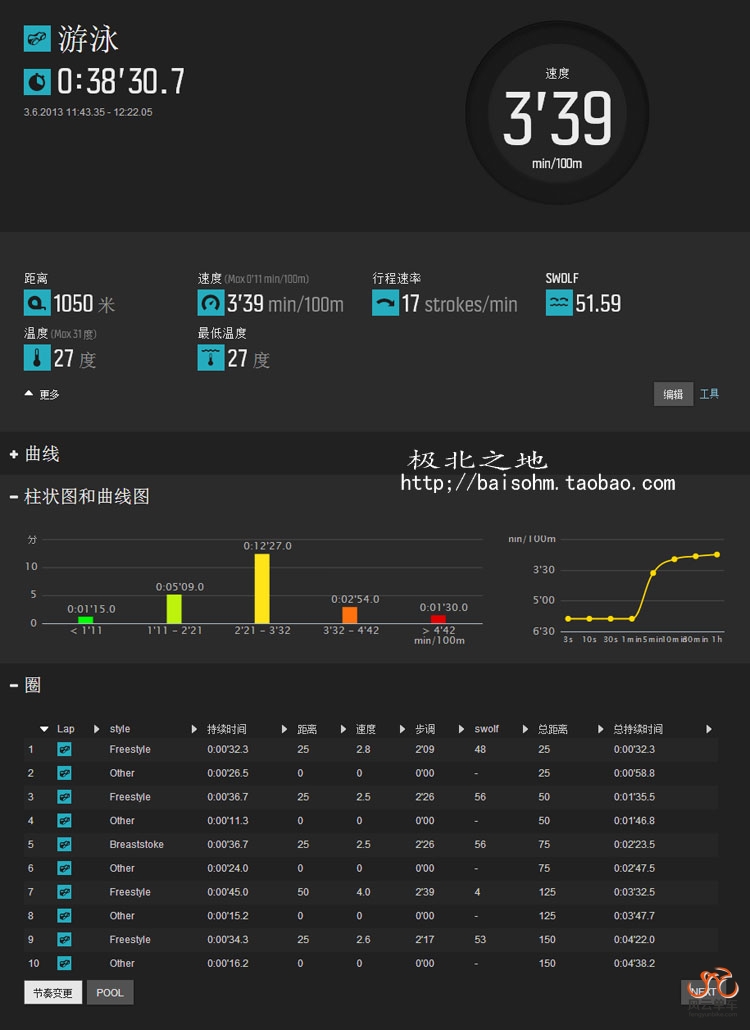Click the swimming activity icon beside the title
Screen dimensions: 750x1030
pos(37,39)
